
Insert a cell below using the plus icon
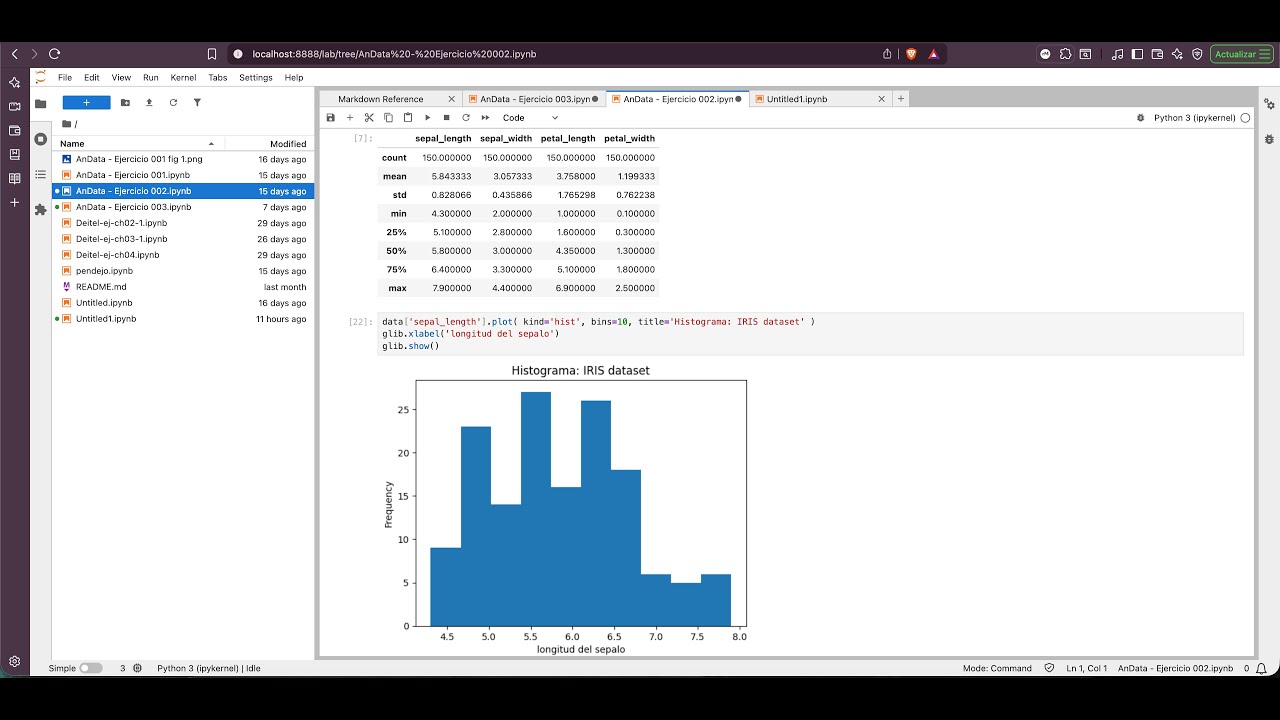pos(350,118)
